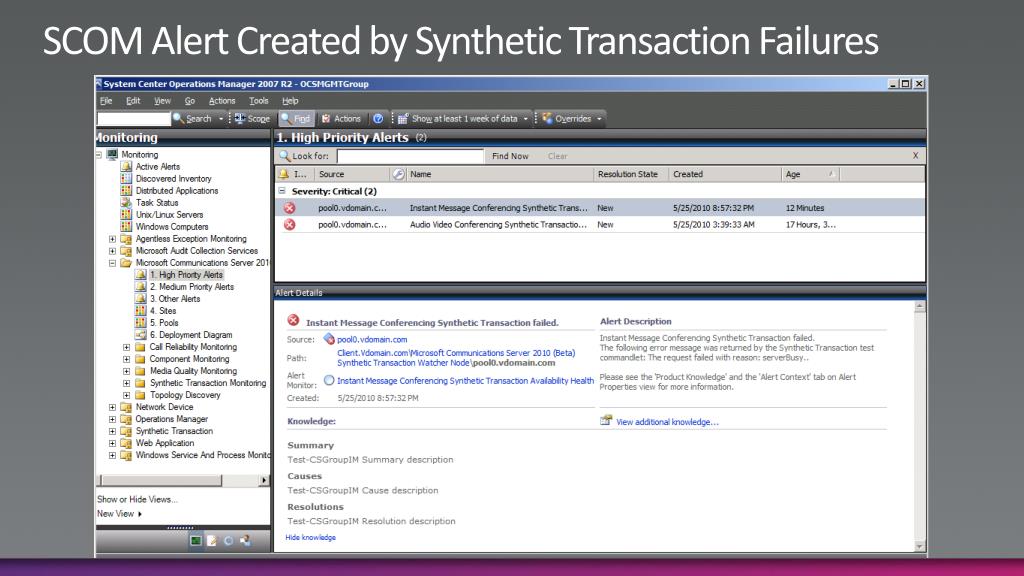Click the navigation tree horizontal scrollbar thumb
This screenshot has width=1024, height=576.
tap(161, 481)
